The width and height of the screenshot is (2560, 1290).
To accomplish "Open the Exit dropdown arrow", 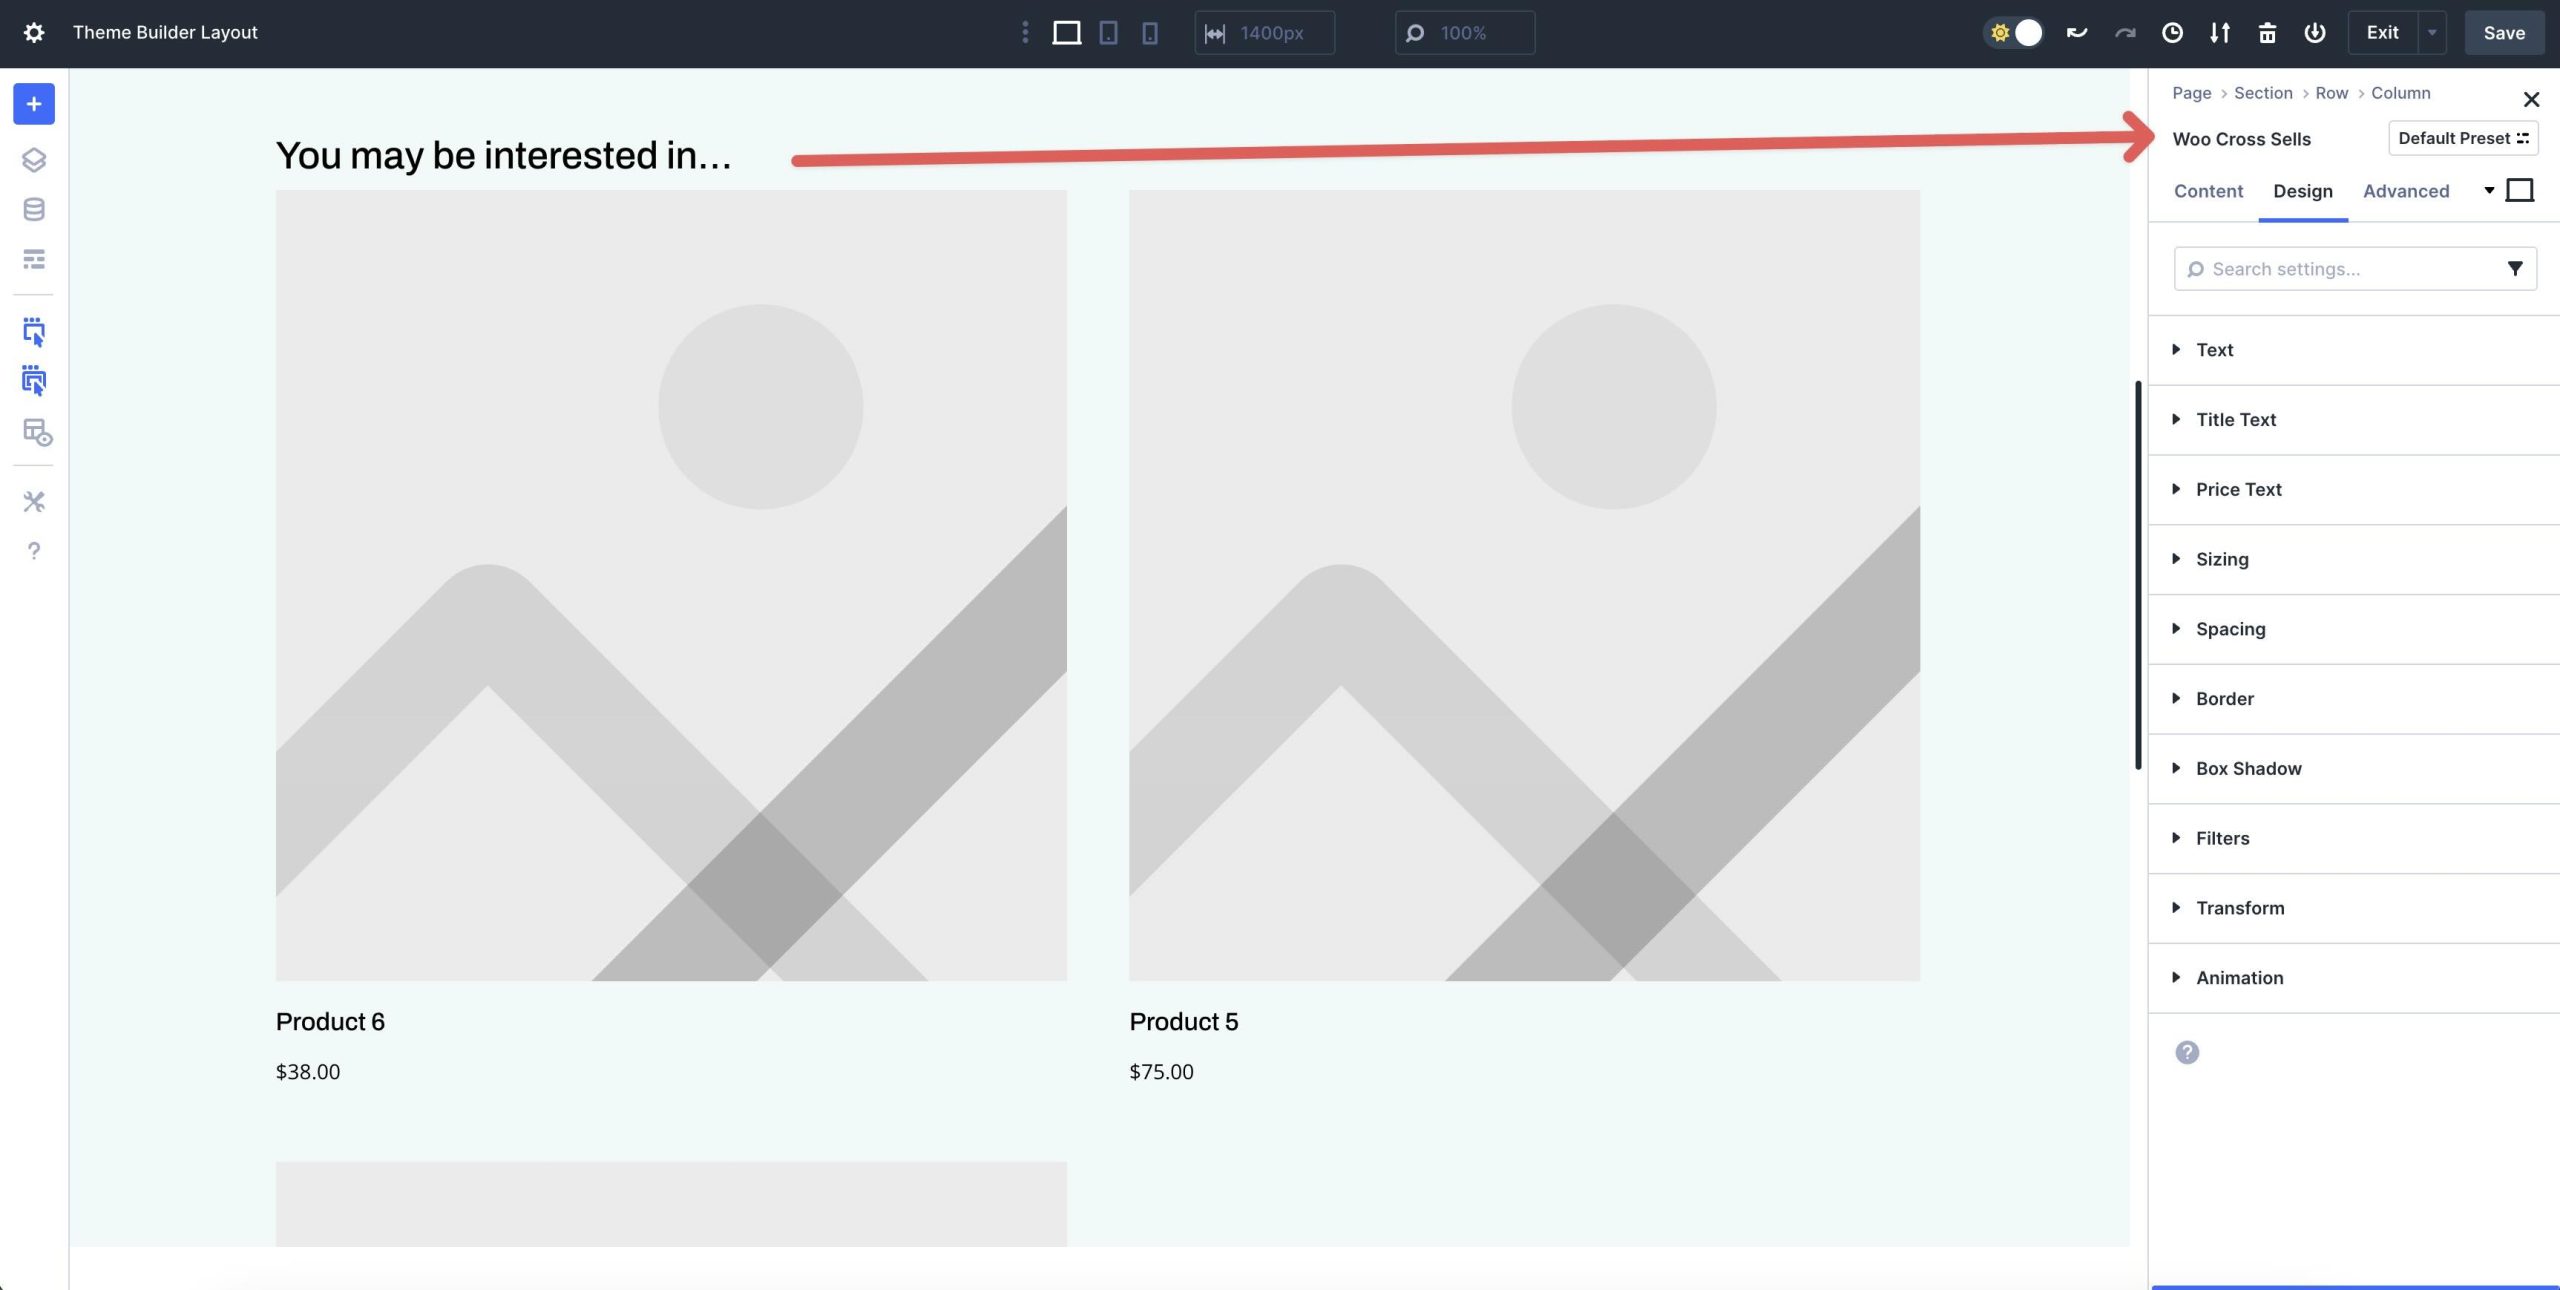I will [x=2432, y=32].
